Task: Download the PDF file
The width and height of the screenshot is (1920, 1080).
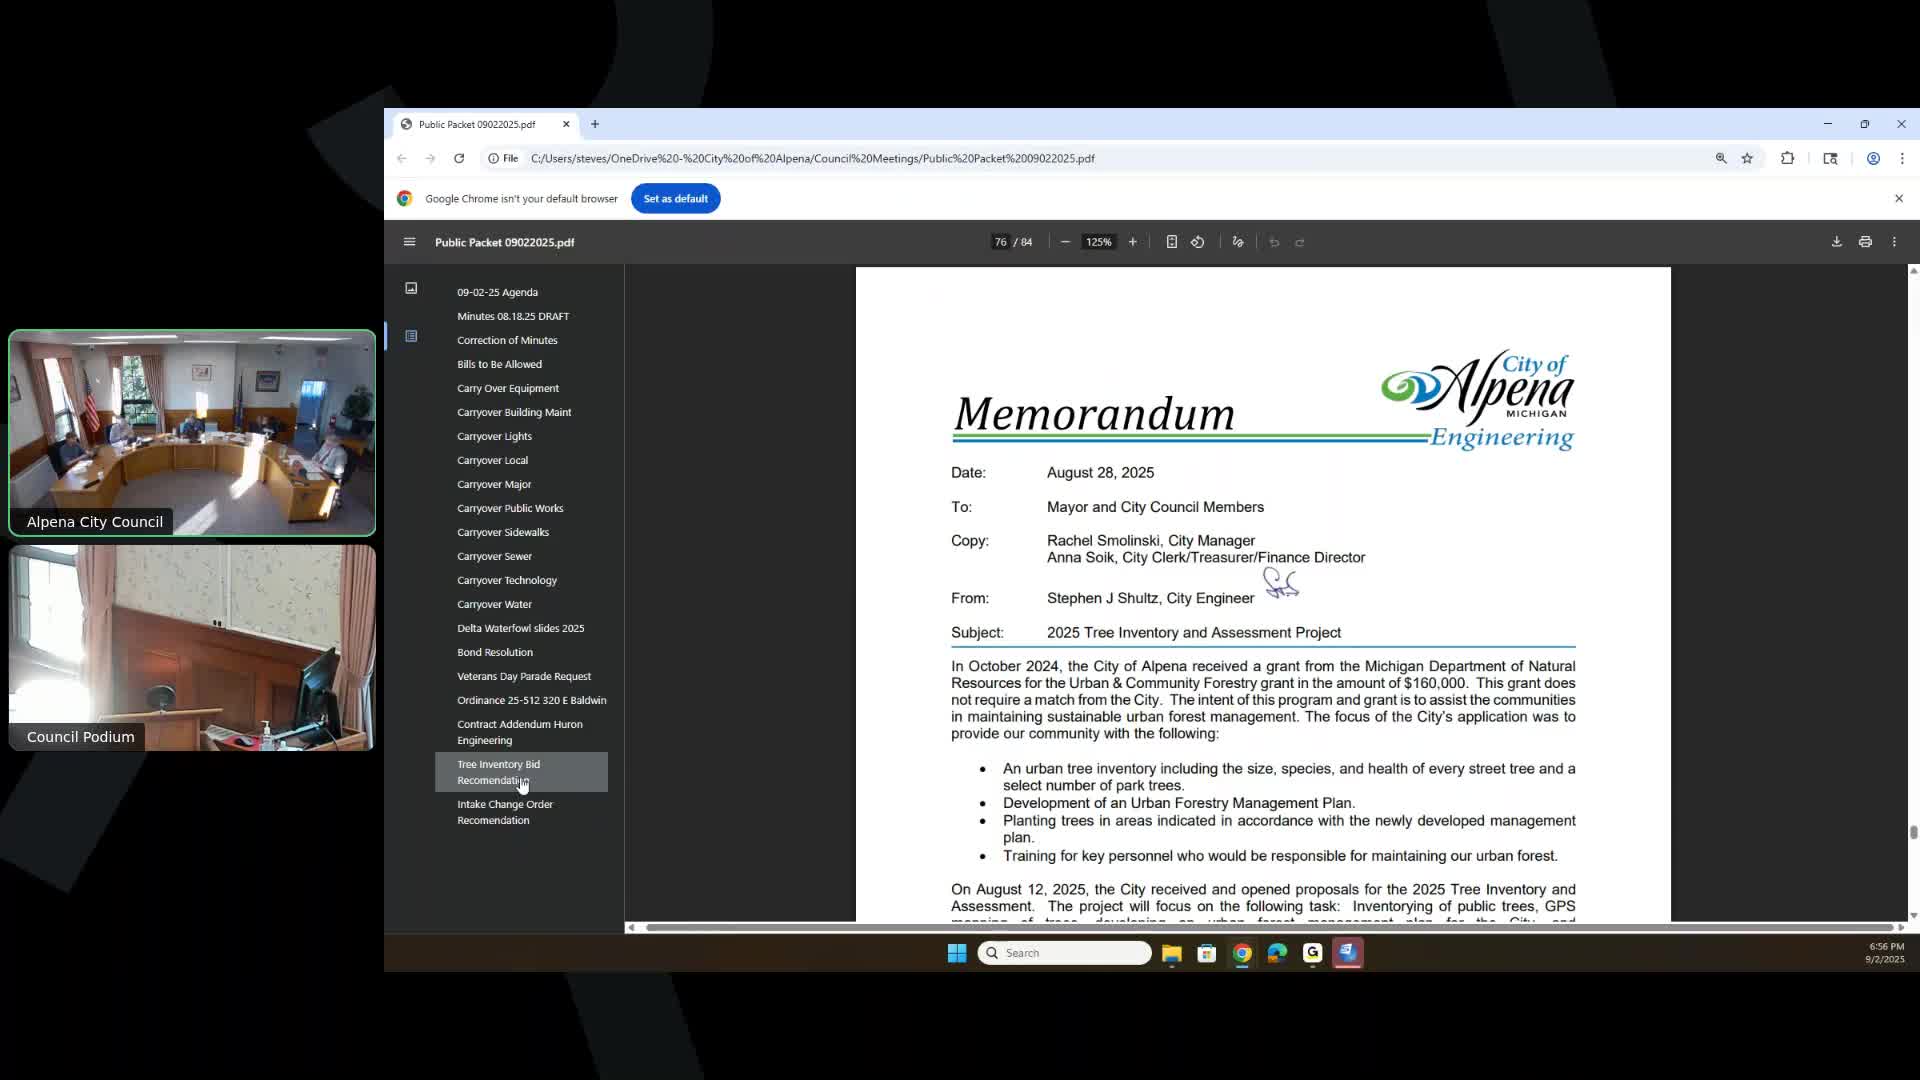Action: click(1836, 242)
